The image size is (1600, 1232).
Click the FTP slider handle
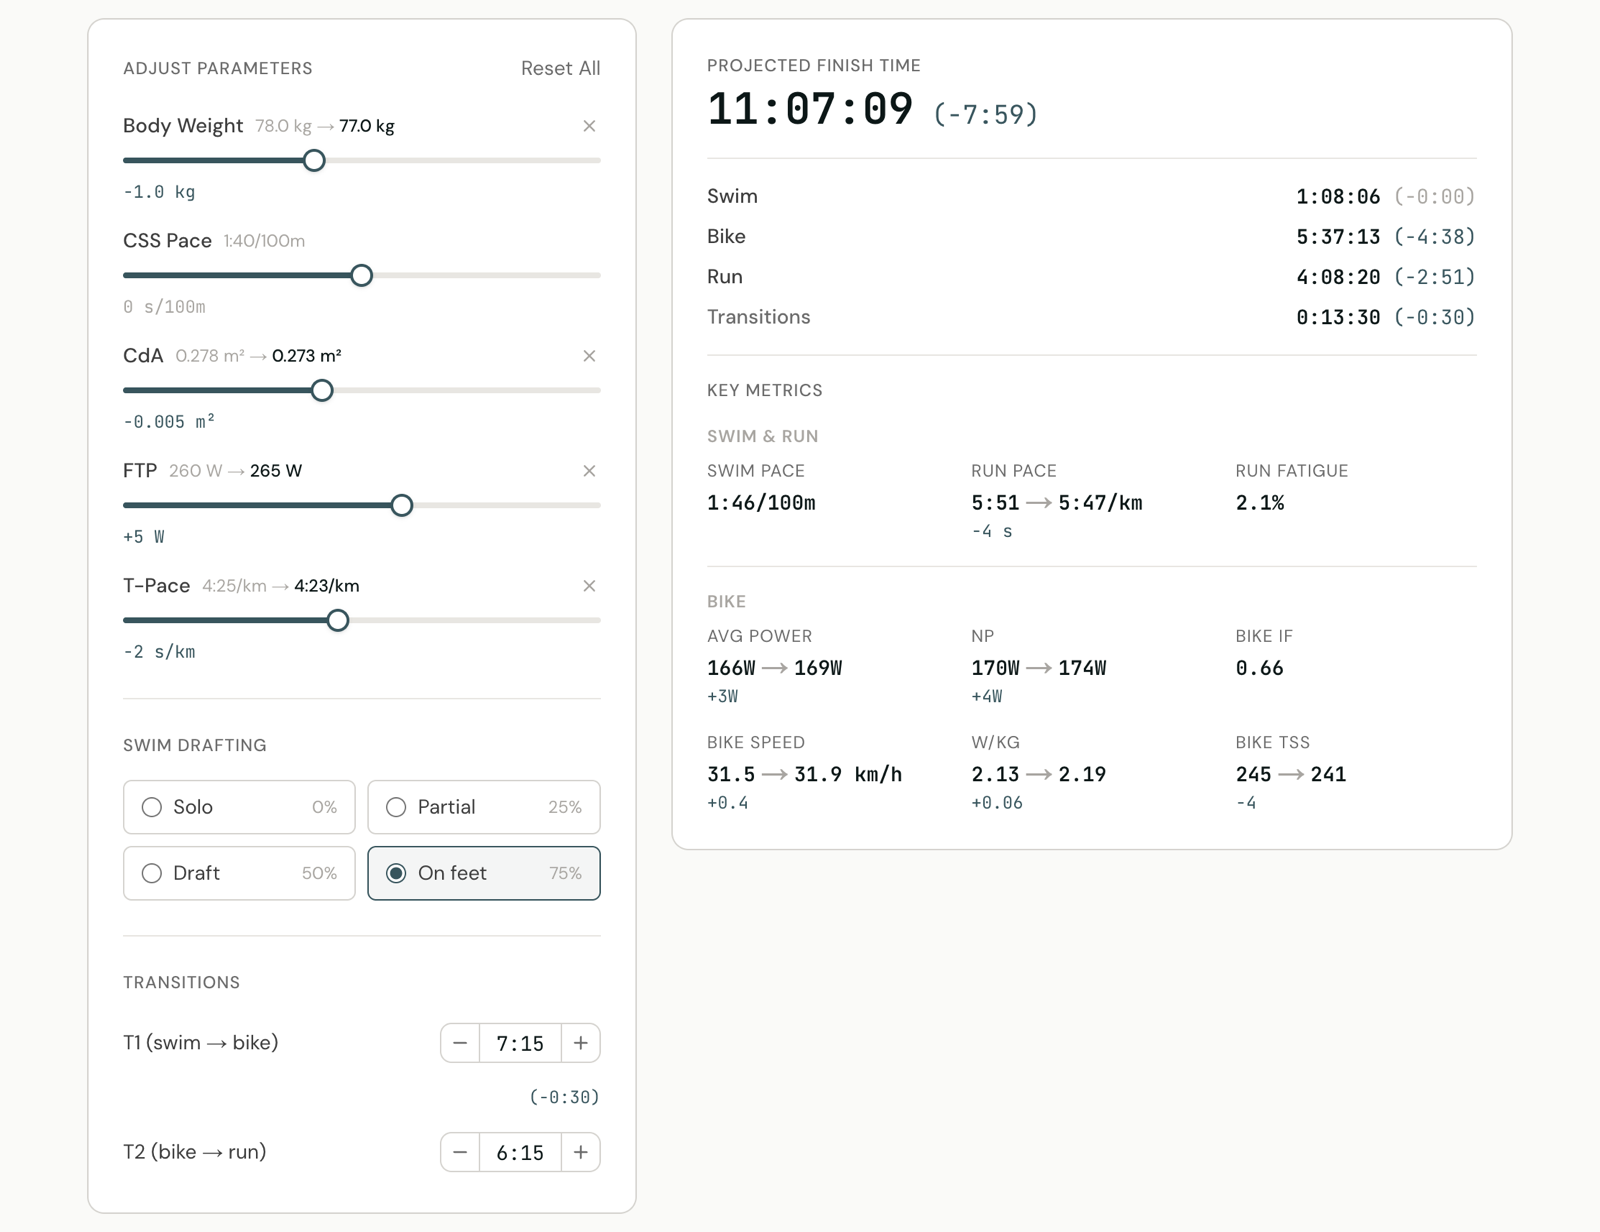402,505
